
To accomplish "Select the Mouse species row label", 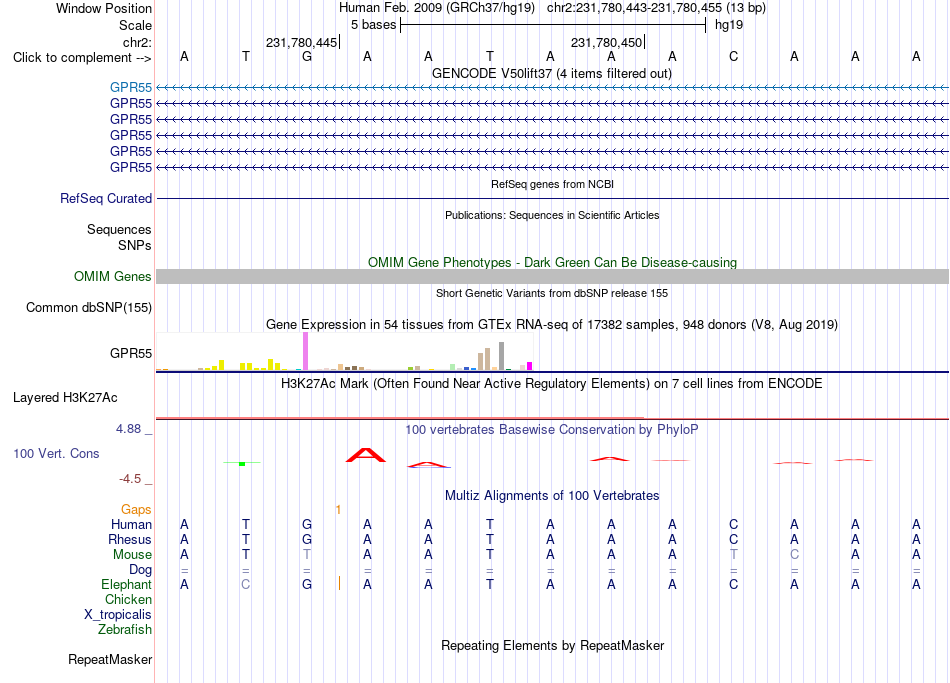I will (x=132, y=555).
